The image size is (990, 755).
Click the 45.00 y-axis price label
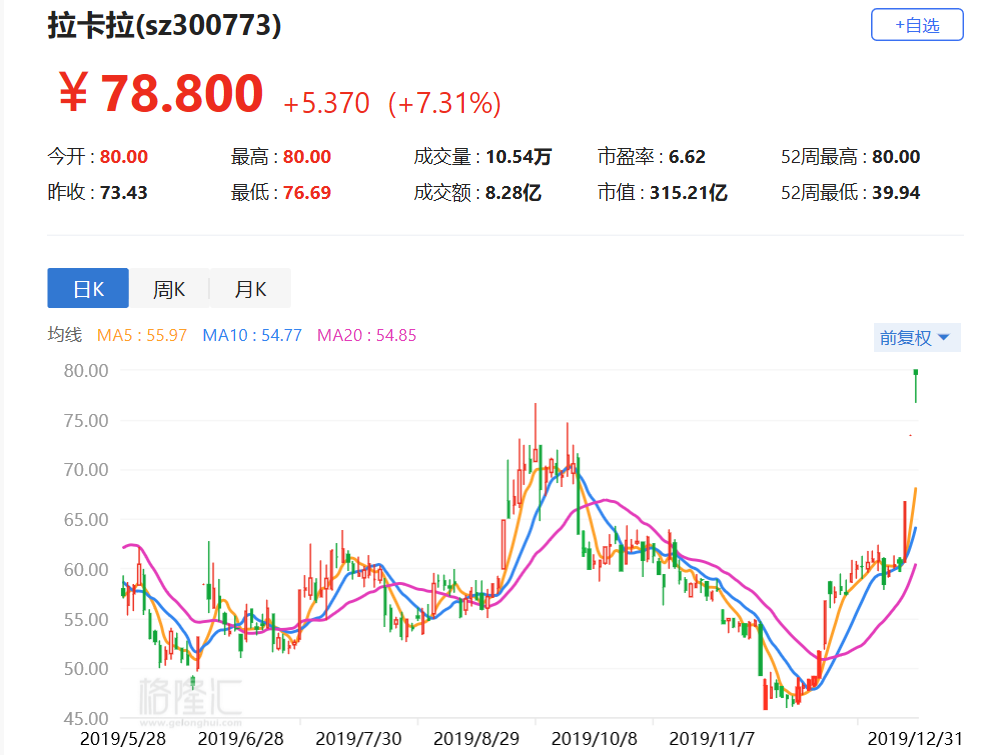tap(86, 718)
